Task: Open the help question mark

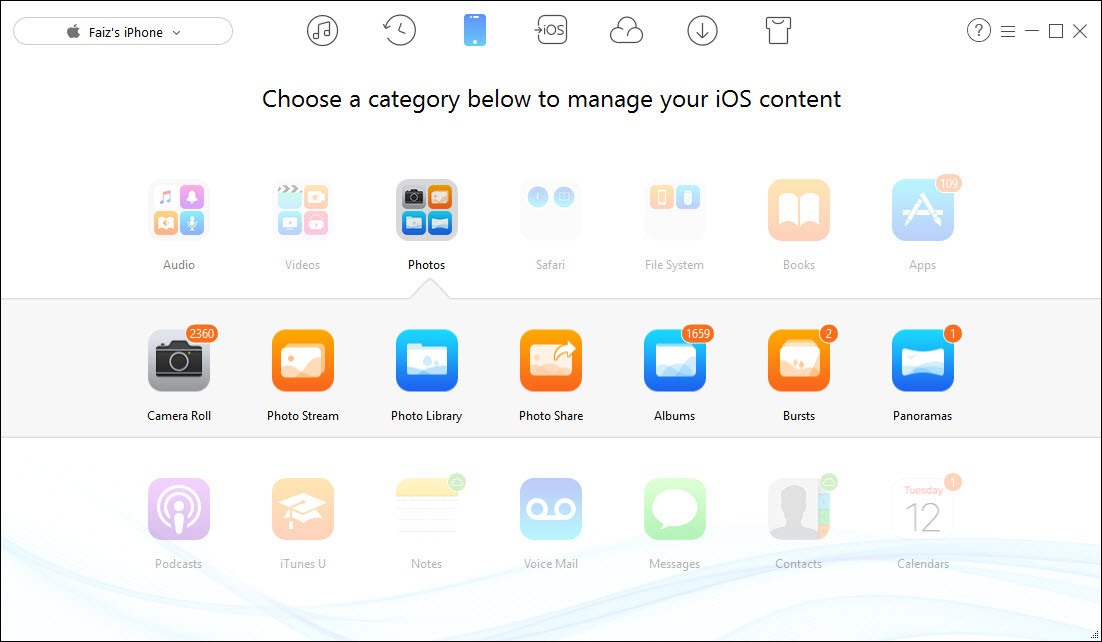Action: pos(979,30)
